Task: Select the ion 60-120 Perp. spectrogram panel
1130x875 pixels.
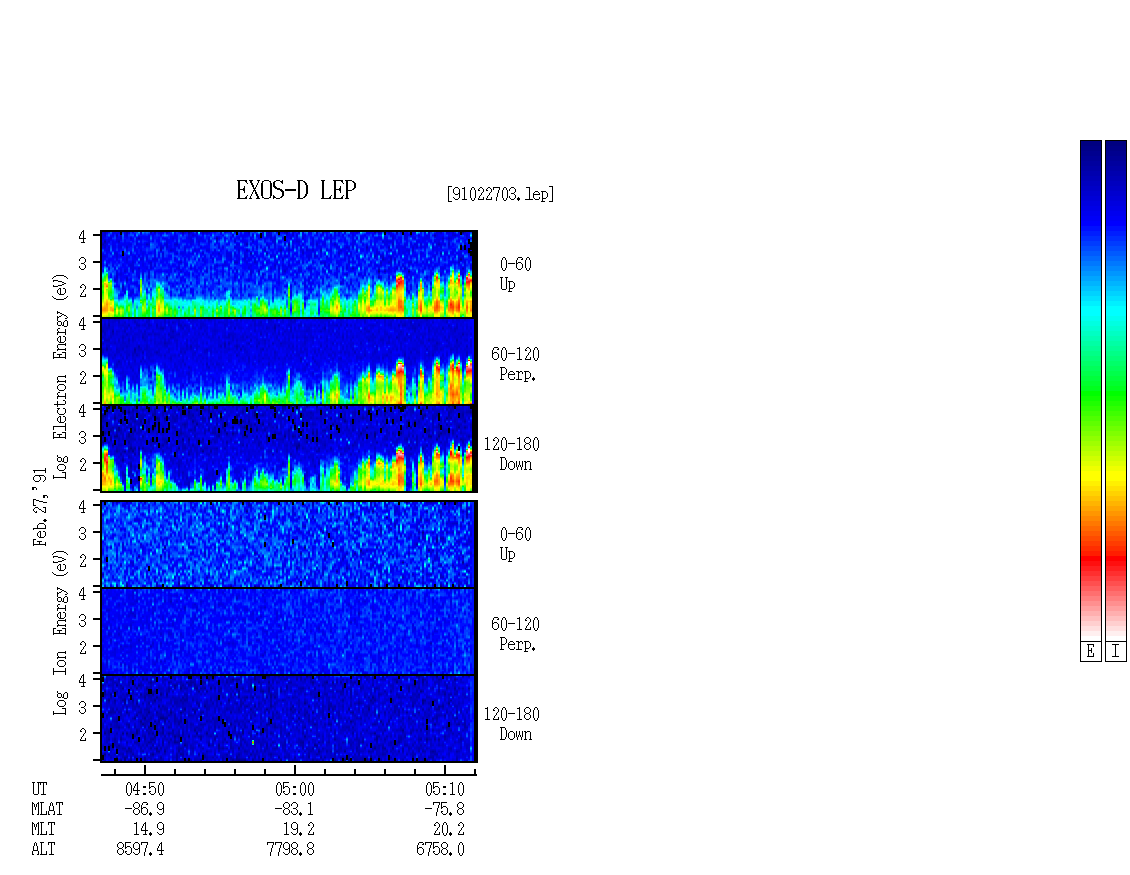Action: tap(288, 631)
